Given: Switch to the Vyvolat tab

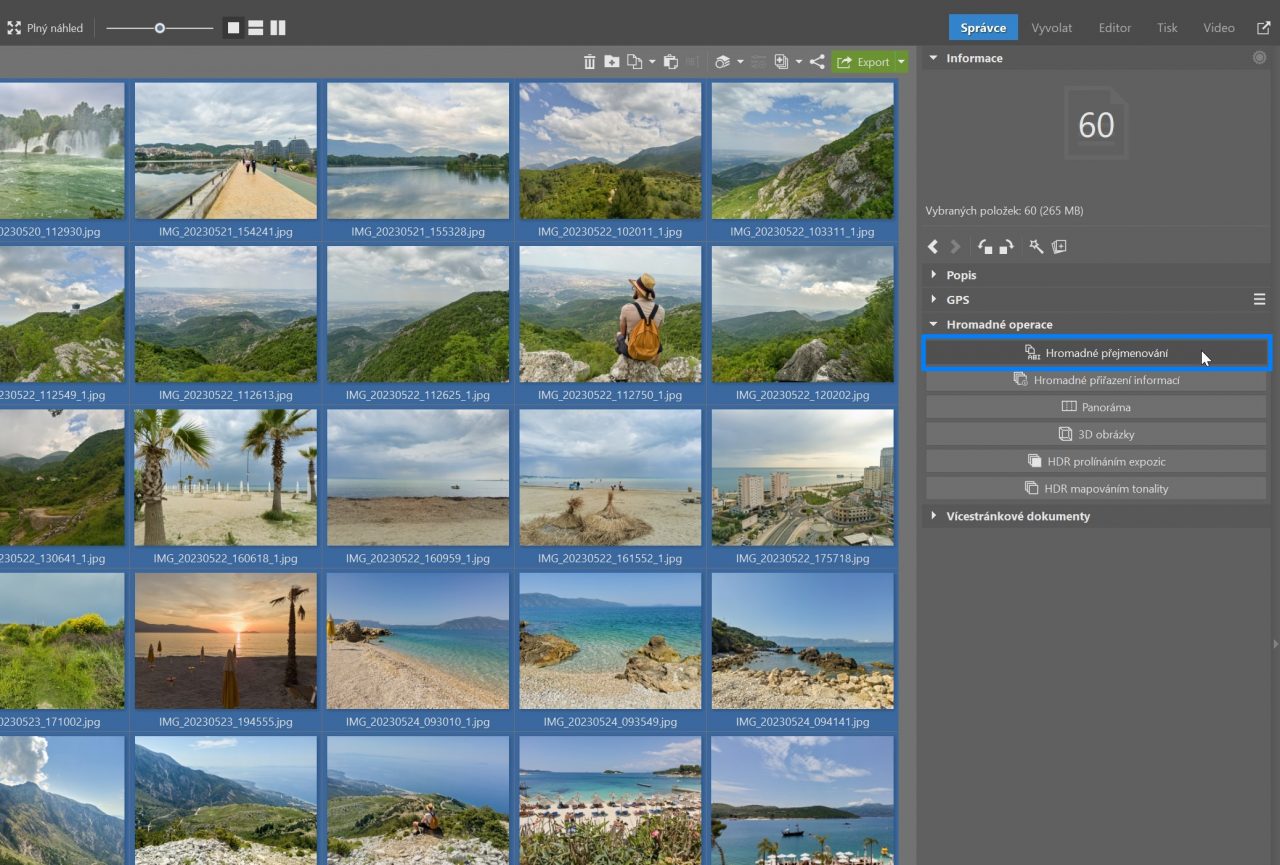Looking at the screenshot, I should [x=1051, y=28].
